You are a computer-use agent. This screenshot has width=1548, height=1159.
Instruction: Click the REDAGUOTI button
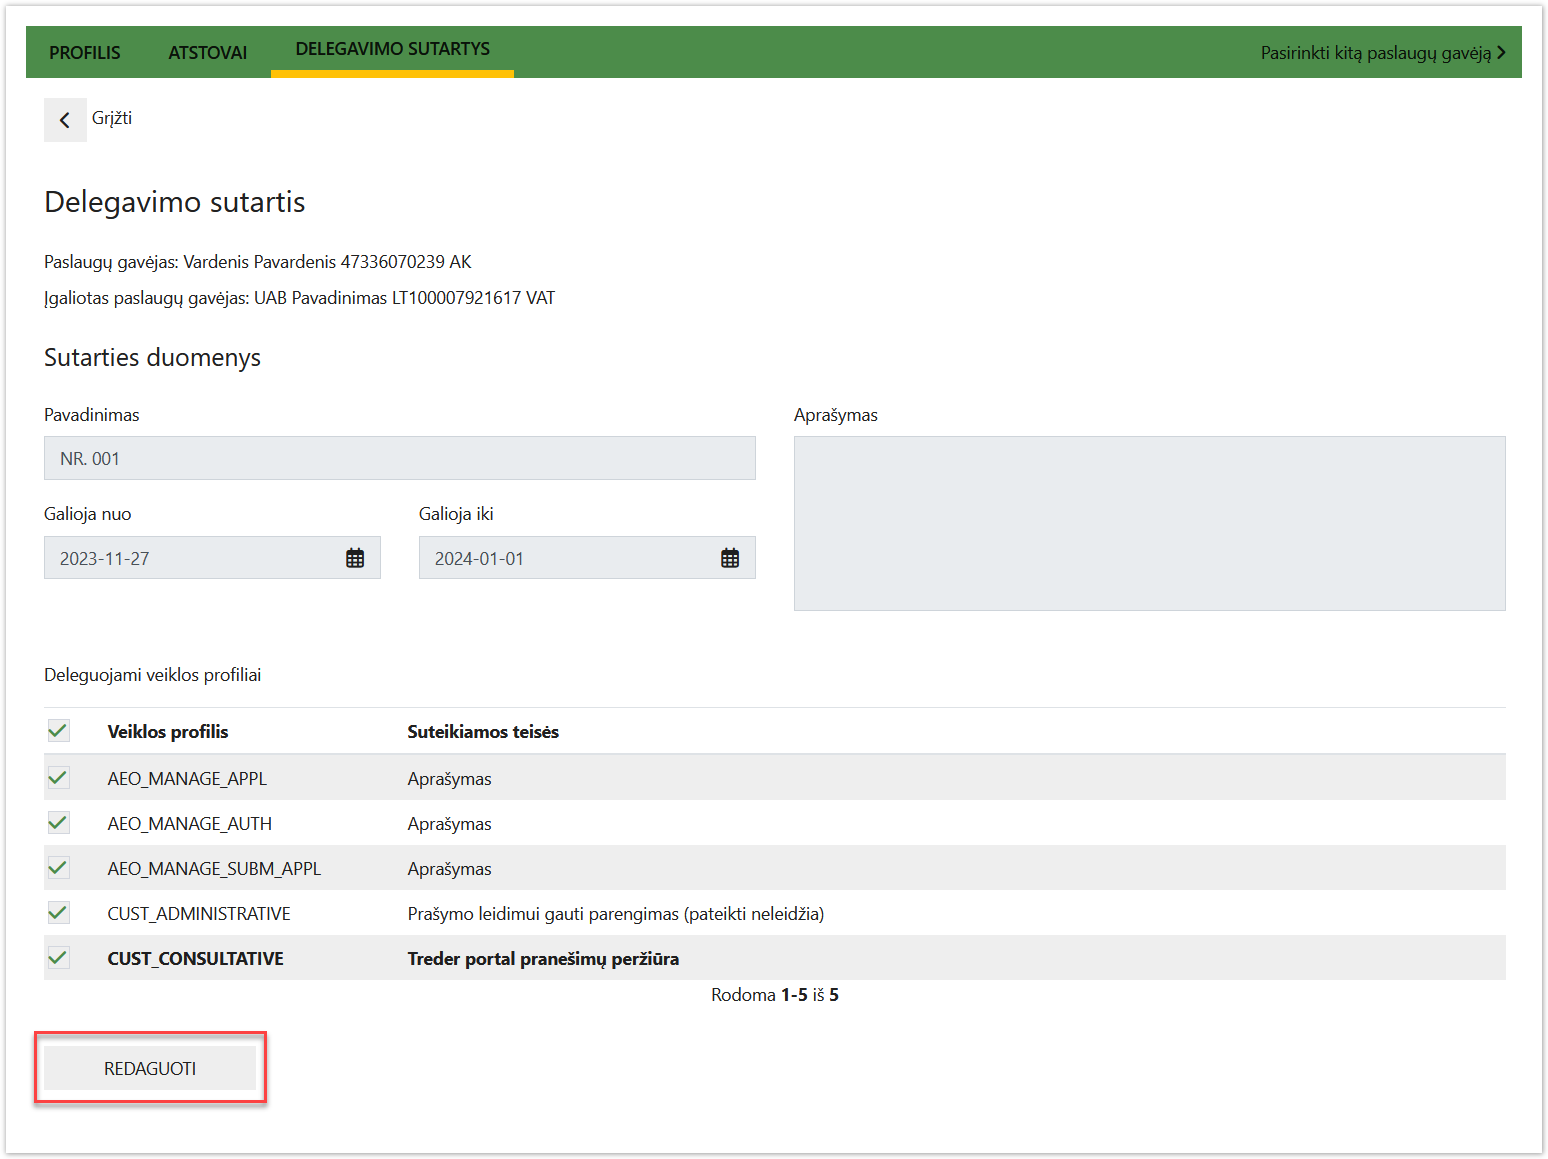tap(150, 1068)
